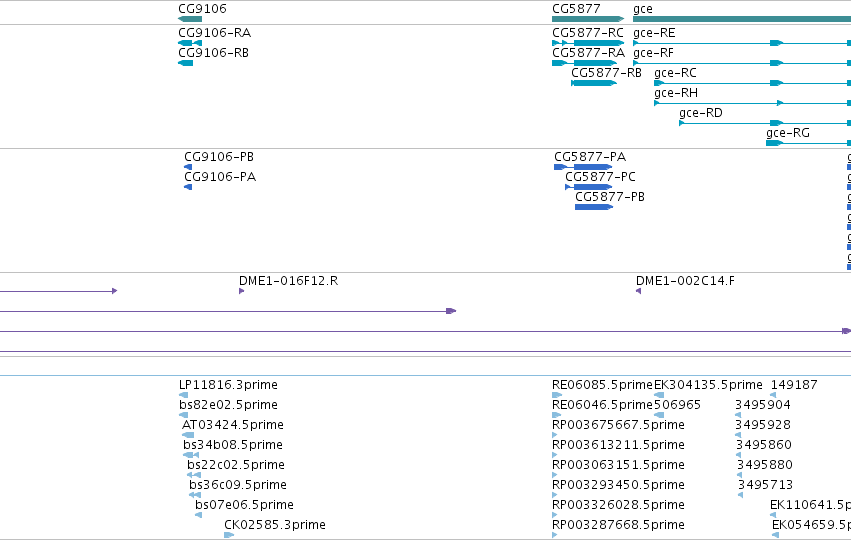
Task: Click the CG5877-PB protein feature bar
Action: tap(594, 207)
